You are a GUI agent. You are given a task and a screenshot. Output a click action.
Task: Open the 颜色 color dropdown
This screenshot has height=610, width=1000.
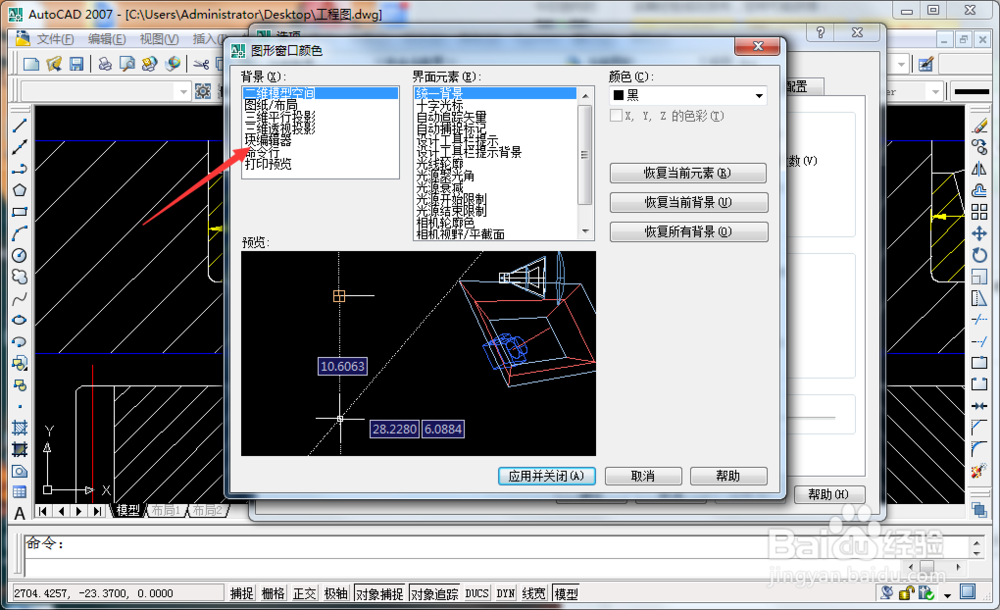click(759, 96)
